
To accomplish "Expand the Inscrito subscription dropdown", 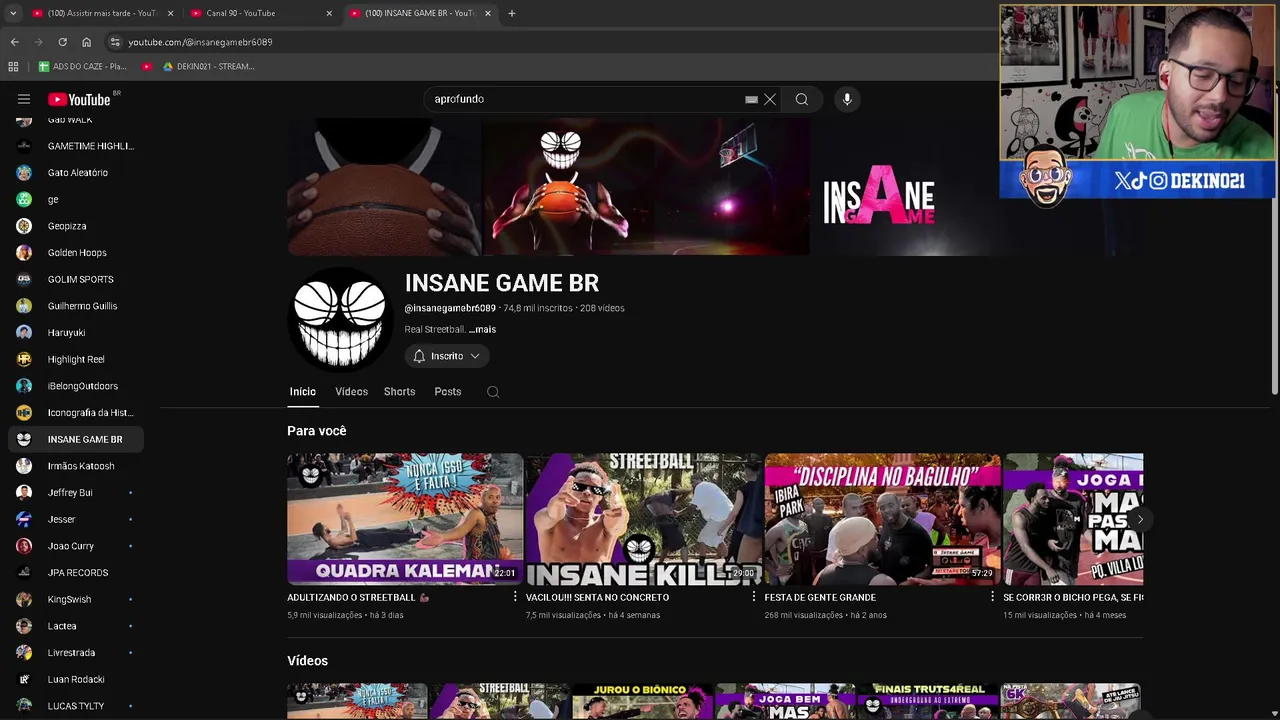I will point(447,356).
